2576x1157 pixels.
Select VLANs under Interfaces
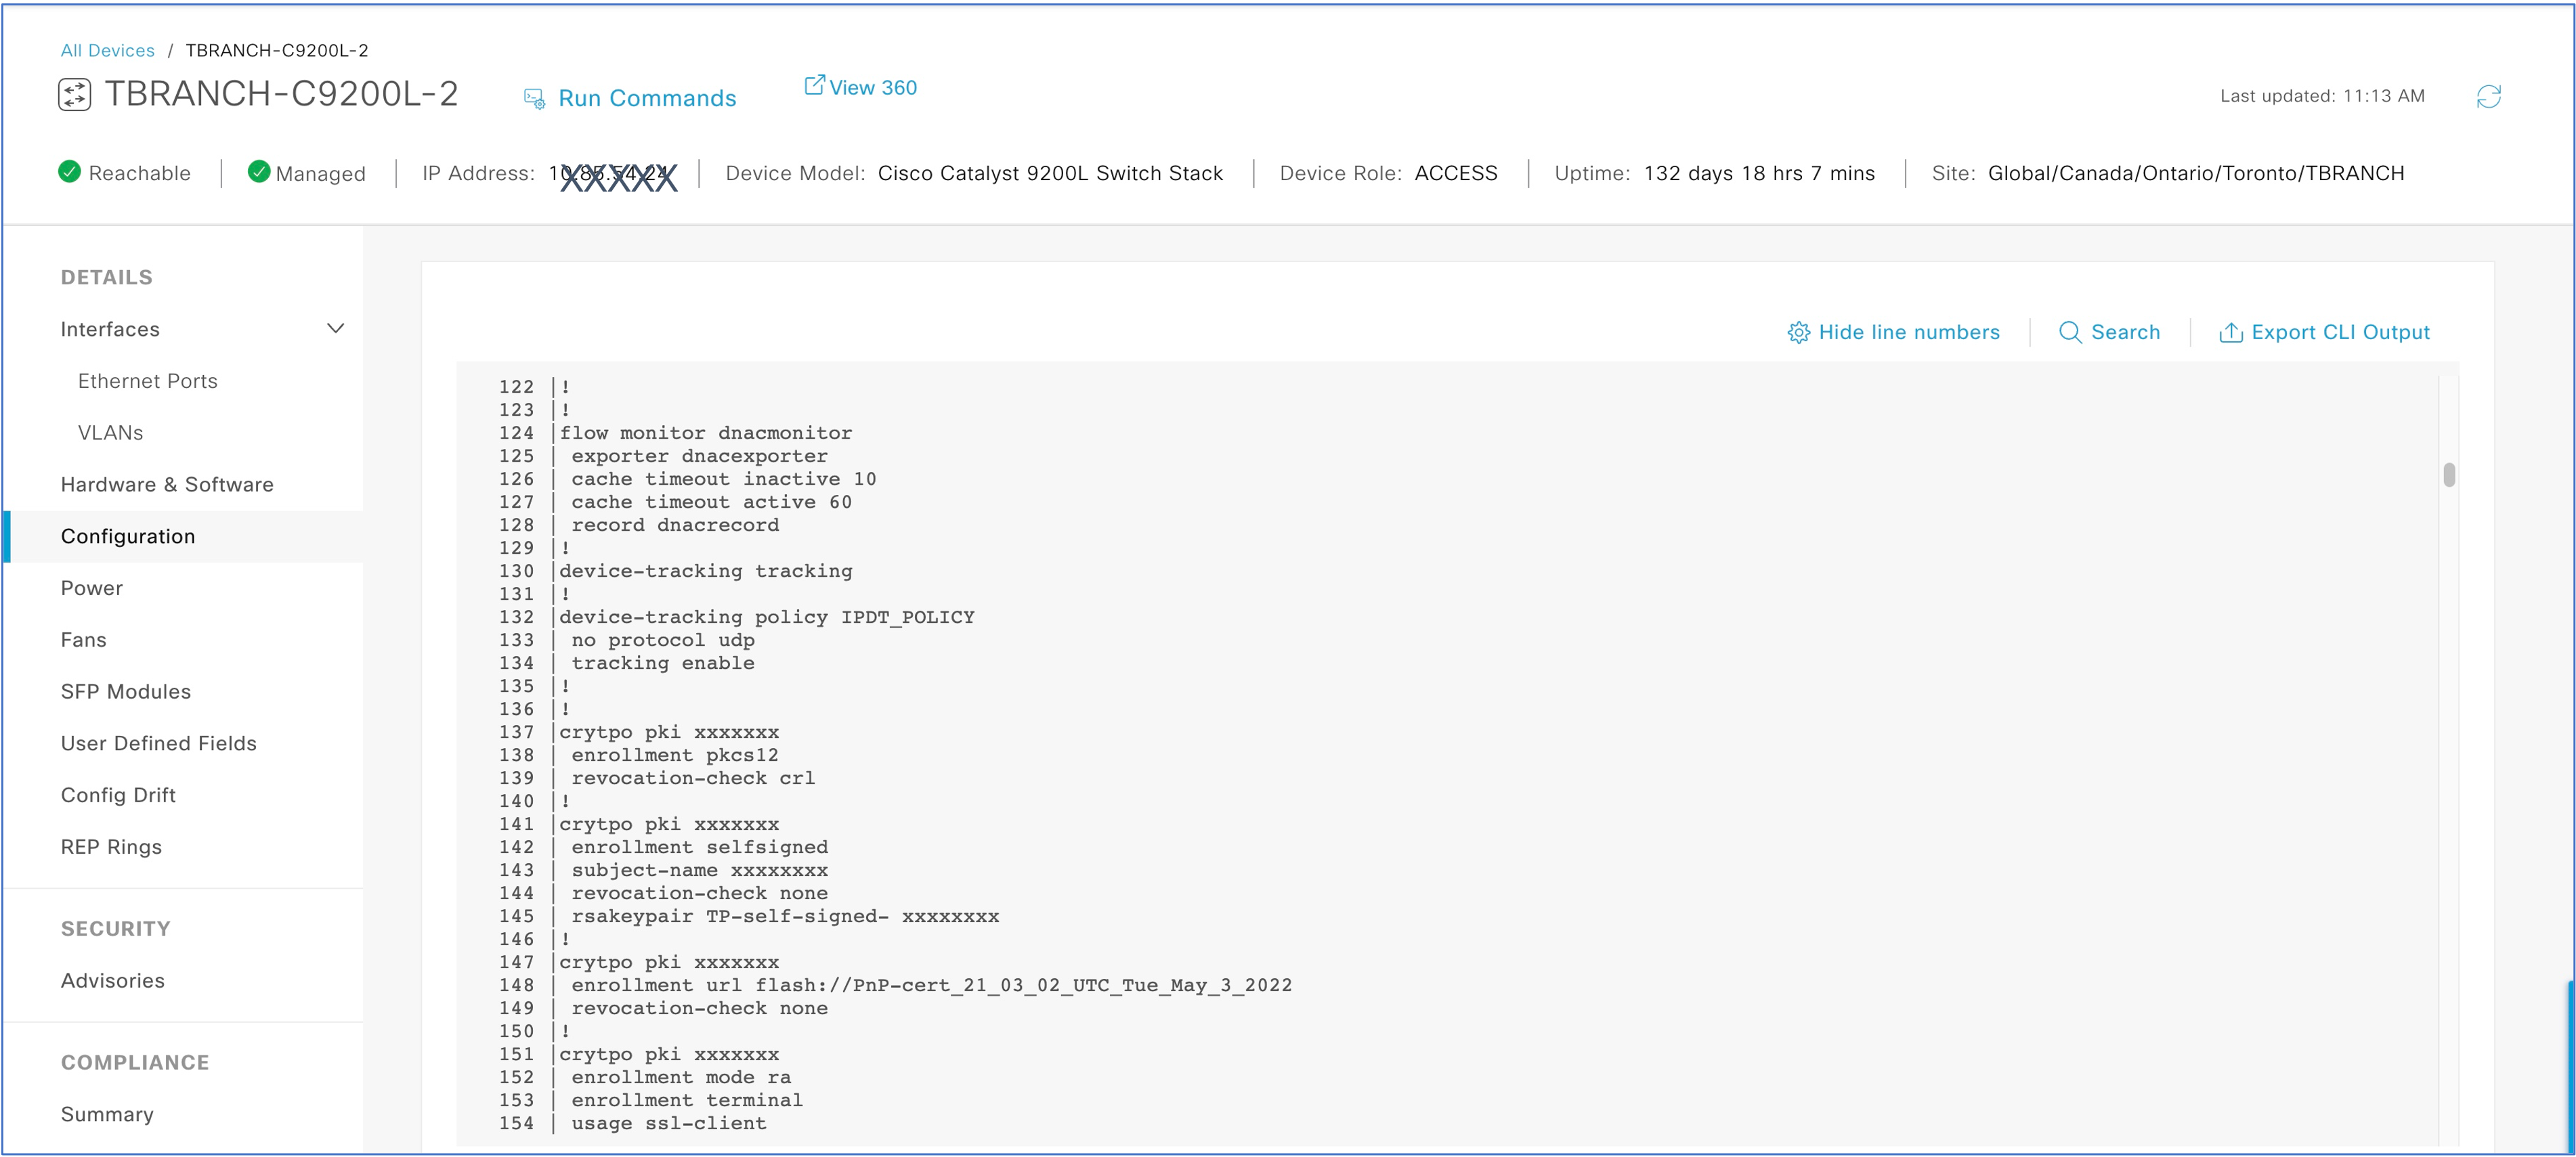pyautogui.click(x=110, y=432)
